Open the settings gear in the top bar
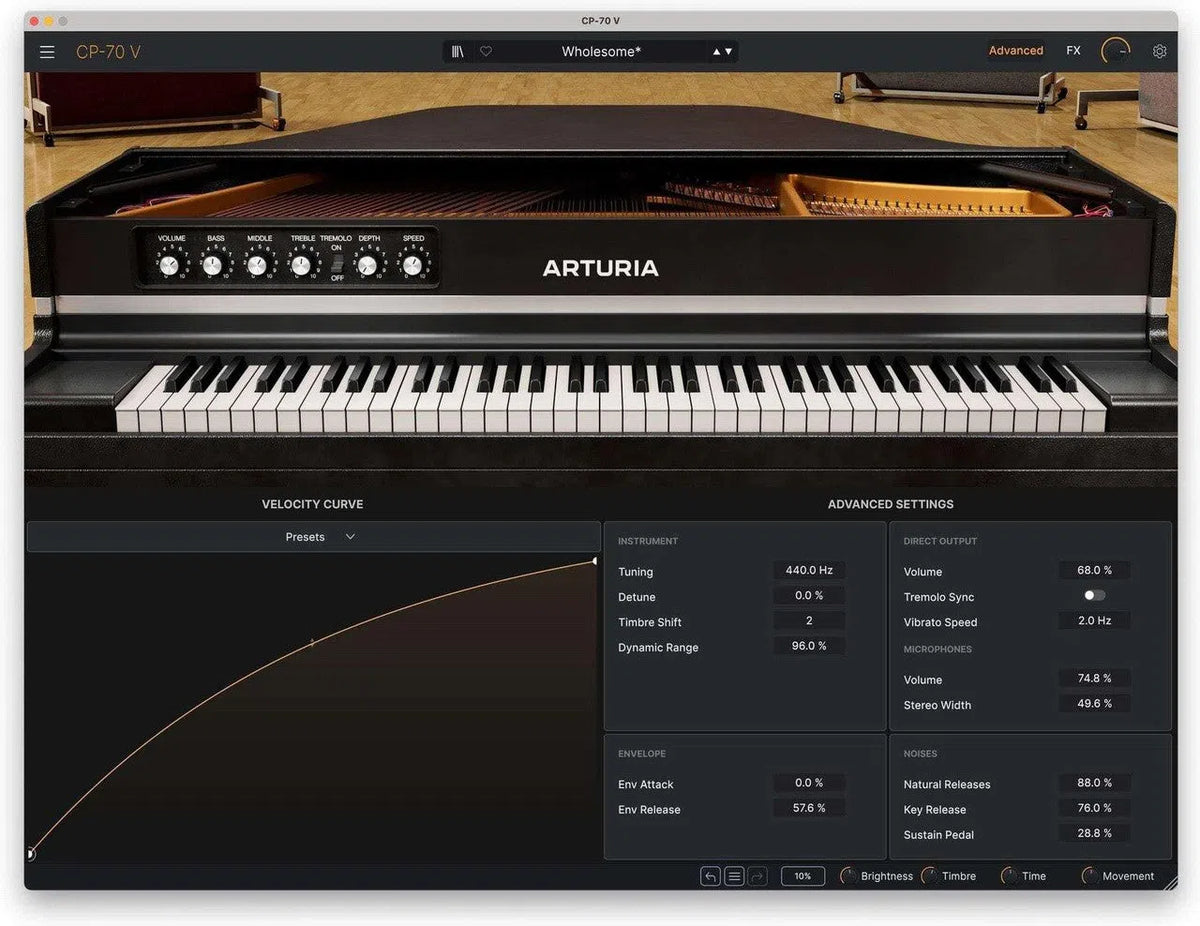The width and height of the screenshot is (1200, 926). pyautogui.click(x=1159, y=50)
